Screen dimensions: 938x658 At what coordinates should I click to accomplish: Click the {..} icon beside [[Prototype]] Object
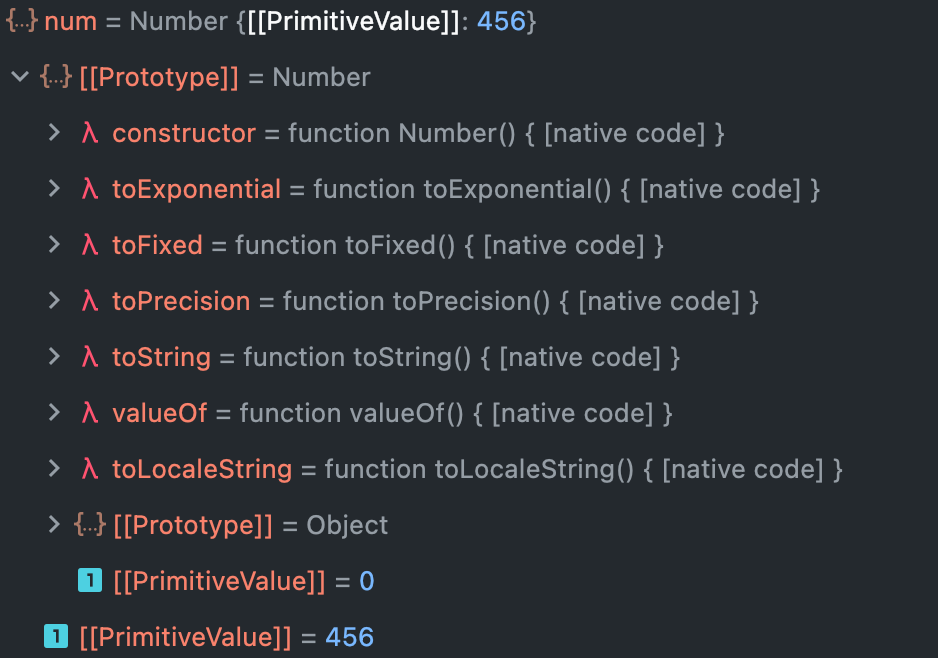pyautogui.click(x=89, y=525)
